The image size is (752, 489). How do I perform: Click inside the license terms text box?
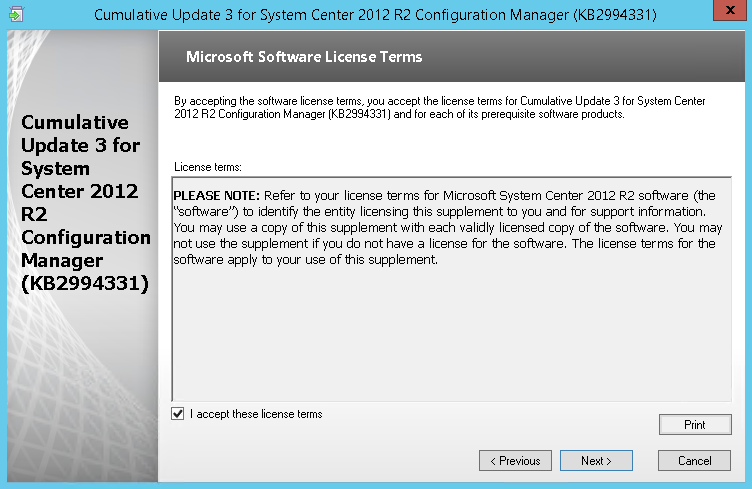[451, 289]
